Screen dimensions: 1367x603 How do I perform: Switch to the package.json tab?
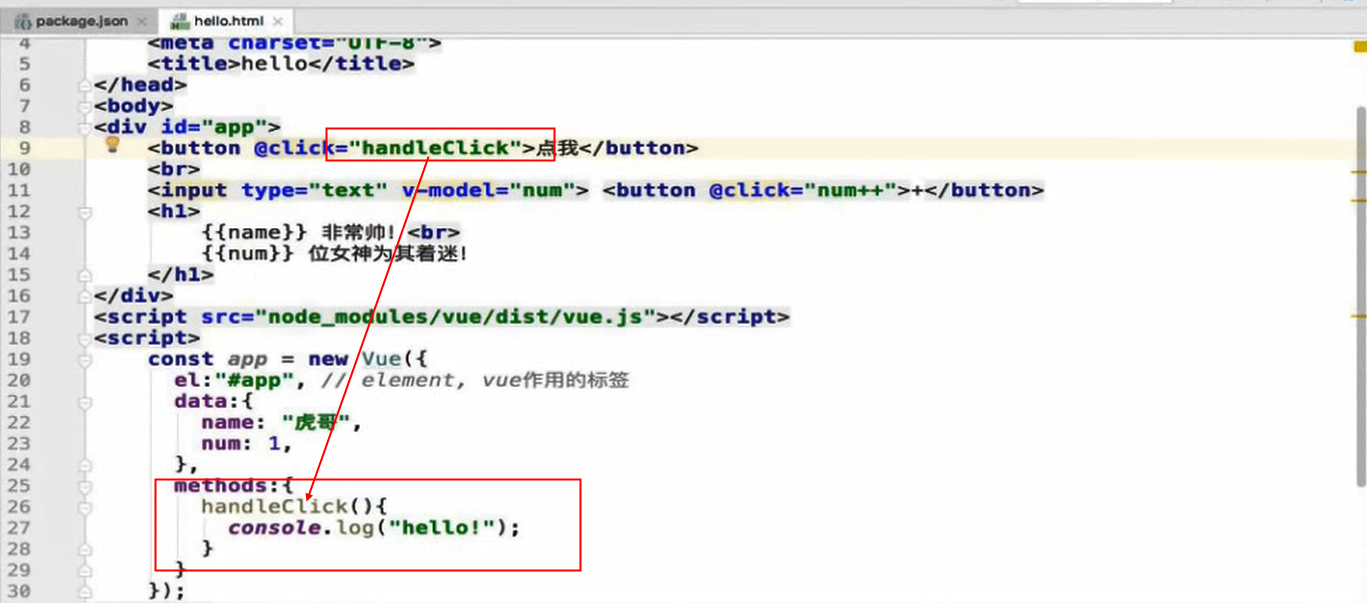click(81, 21)
